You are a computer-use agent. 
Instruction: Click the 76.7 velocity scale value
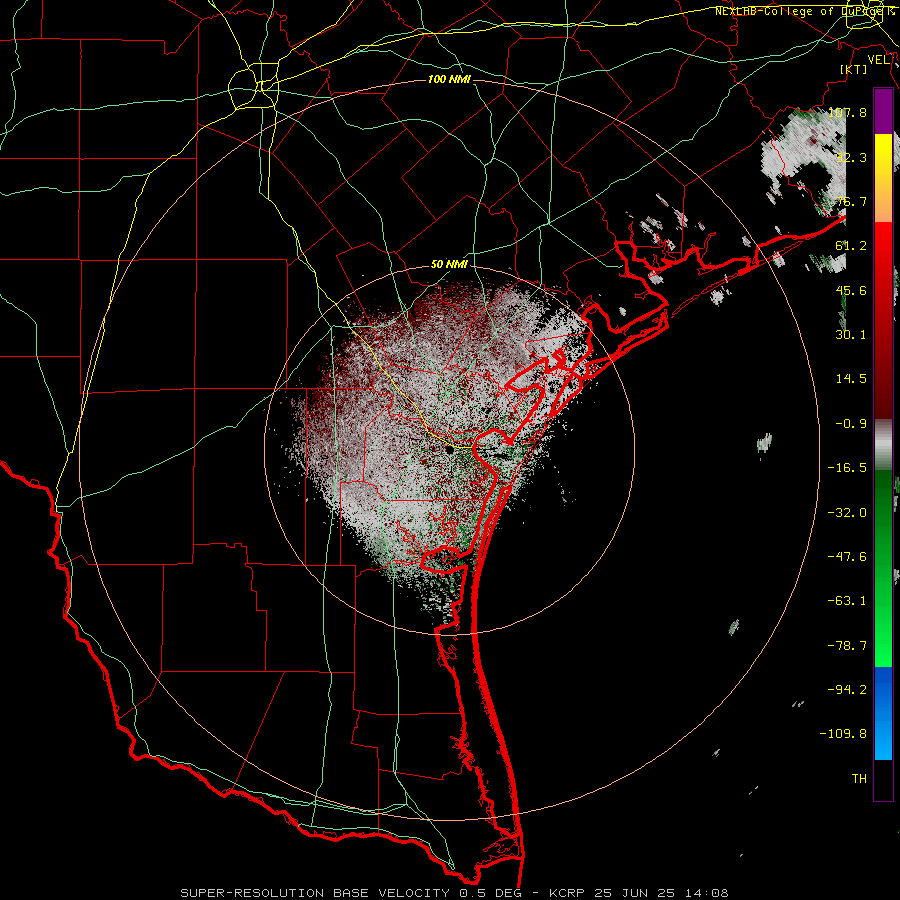point(851,201)
